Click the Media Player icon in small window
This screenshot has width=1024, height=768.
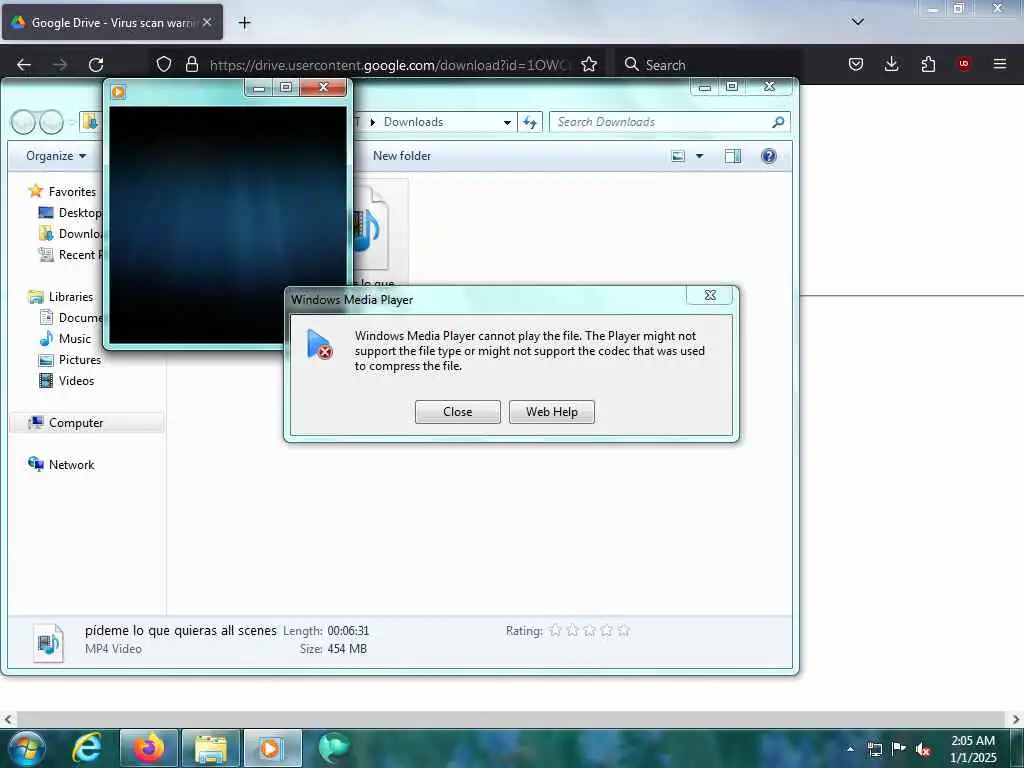tap(118, 91)
